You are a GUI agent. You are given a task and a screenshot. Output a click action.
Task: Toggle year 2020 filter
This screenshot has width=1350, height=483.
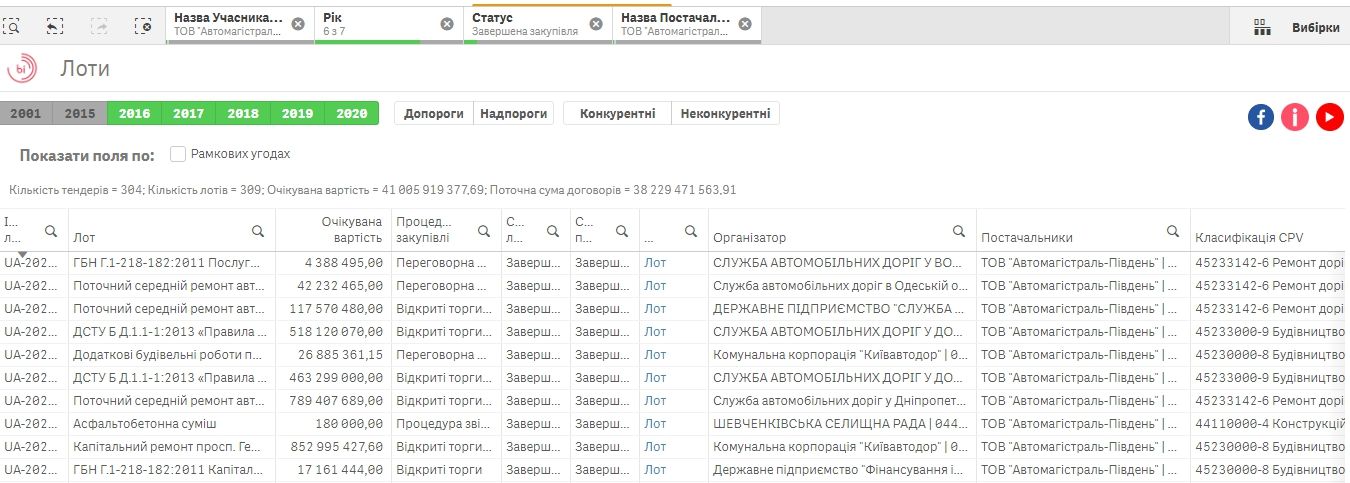tap(352, 114)
